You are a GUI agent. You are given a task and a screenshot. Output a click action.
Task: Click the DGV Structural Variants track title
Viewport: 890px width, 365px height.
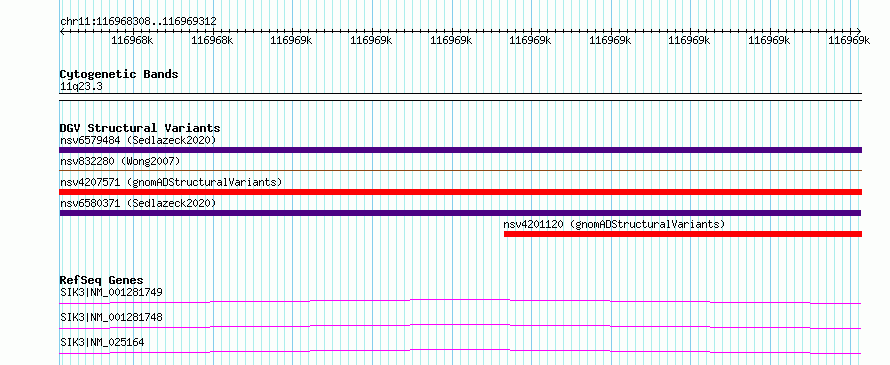(140, 128)
